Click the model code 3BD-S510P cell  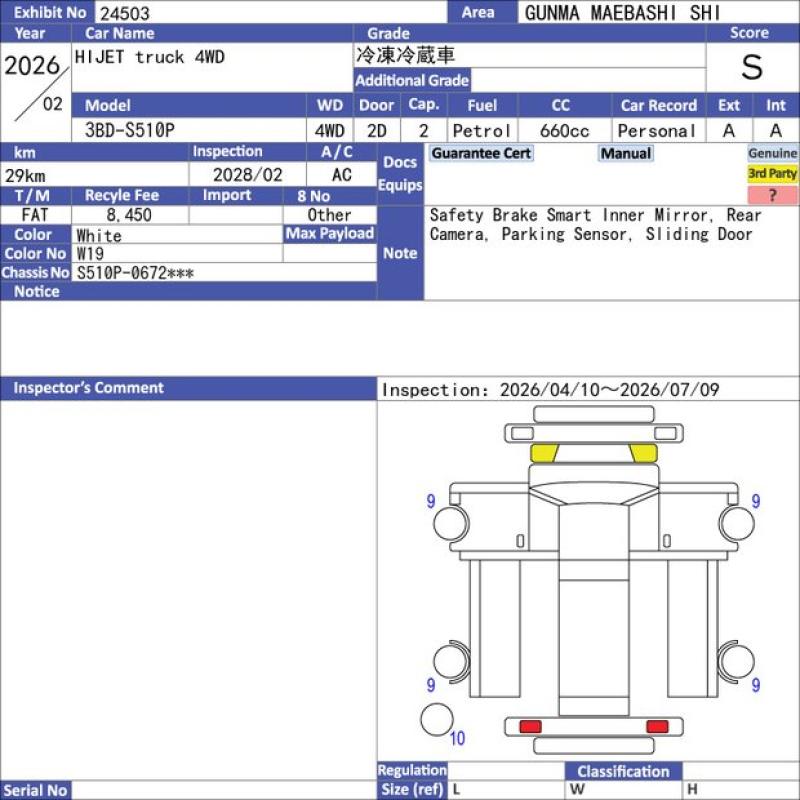[x=189, y=131]
